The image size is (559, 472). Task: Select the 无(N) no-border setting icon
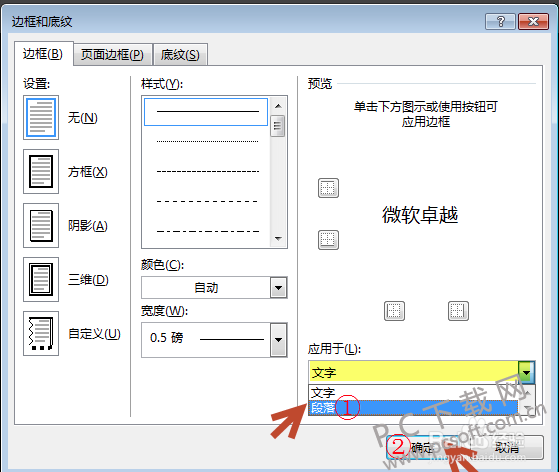41,118
